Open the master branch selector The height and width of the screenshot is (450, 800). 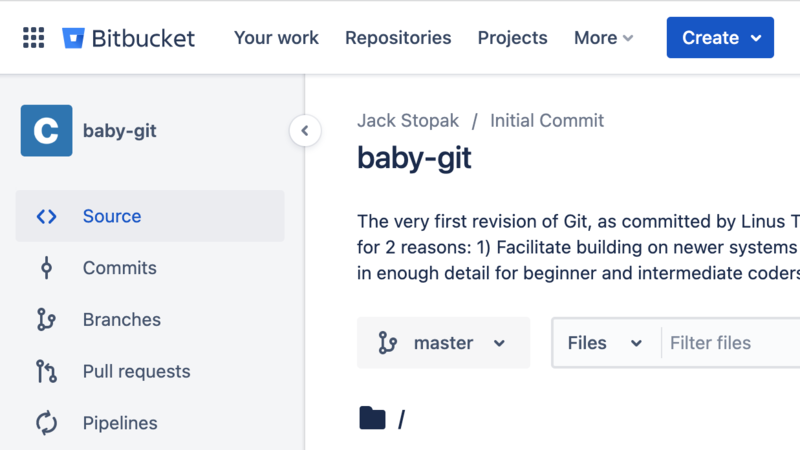pos(443,343)
